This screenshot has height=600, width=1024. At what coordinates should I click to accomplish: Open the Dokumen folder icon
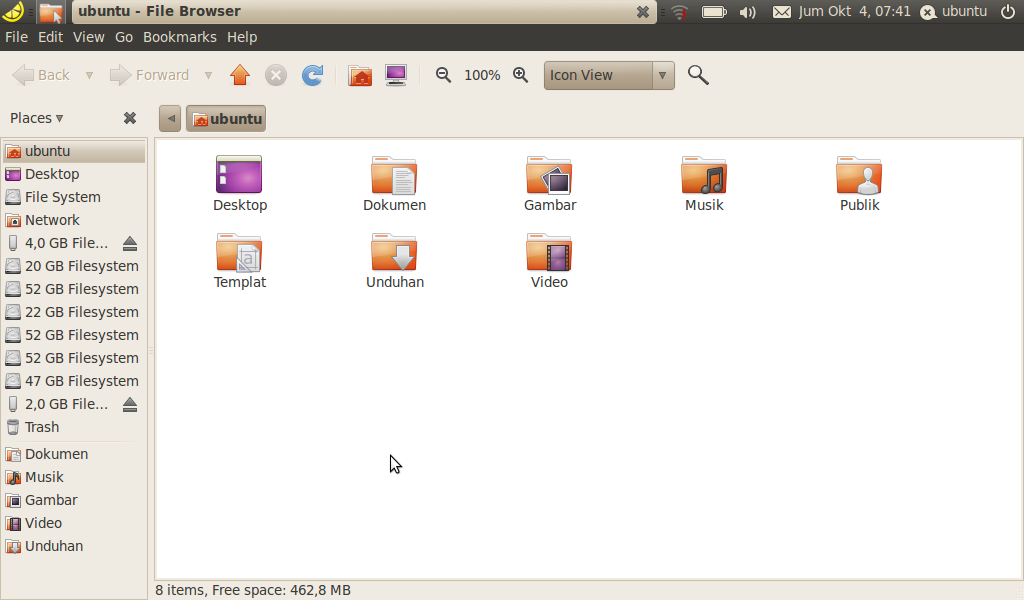pyautogui.click(x=394, y=174)
